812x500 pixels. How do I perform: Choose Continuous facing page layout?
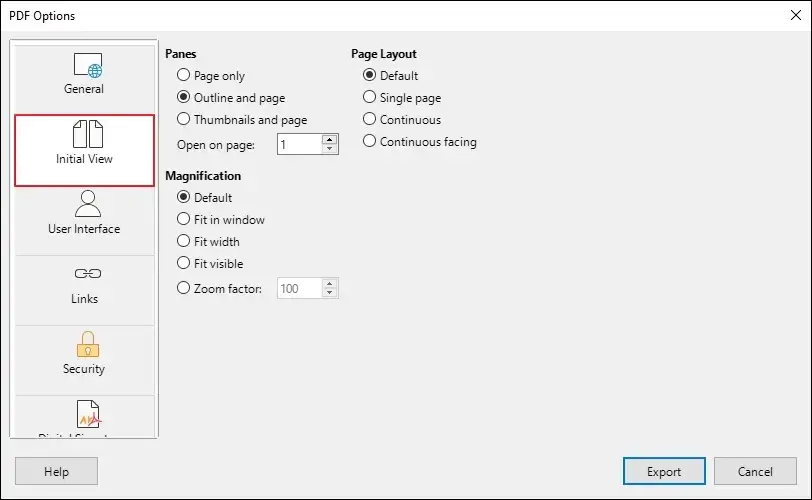coord(369,141)
